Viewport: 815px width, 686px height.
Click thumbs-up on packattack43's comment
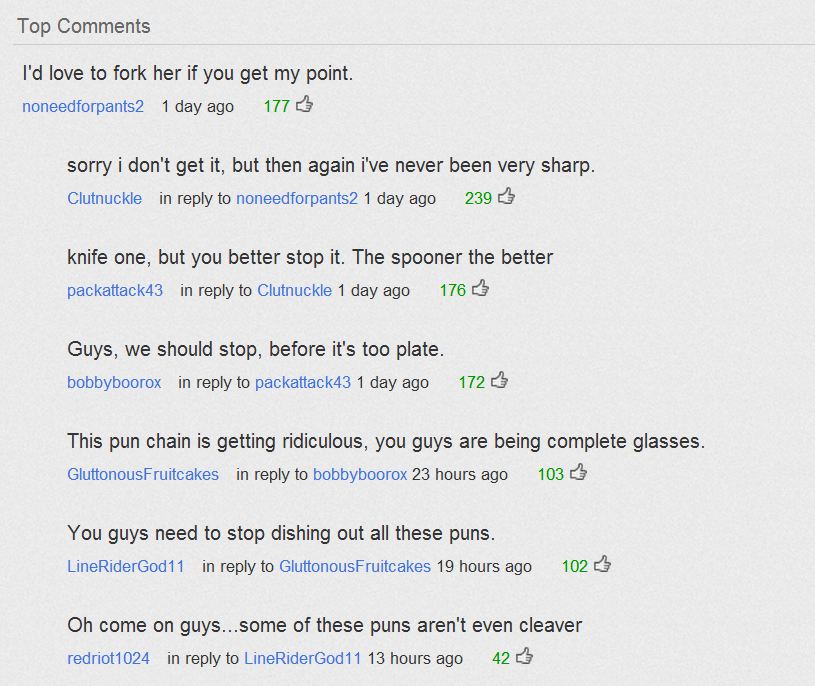coord(481,288)
